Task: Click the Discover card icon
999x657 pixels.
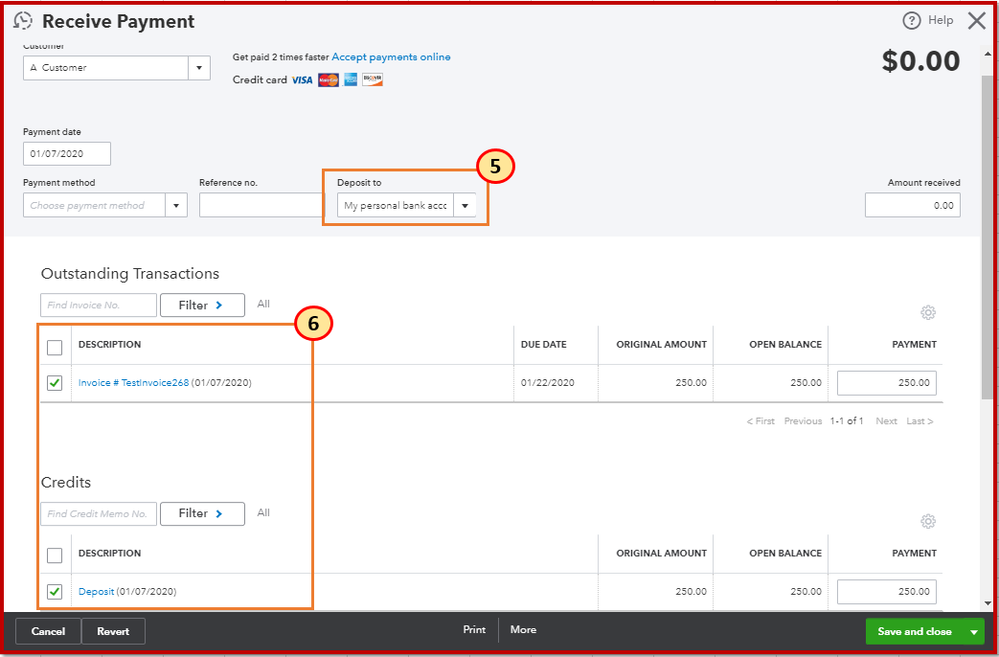Action: (x=372, y=80)
